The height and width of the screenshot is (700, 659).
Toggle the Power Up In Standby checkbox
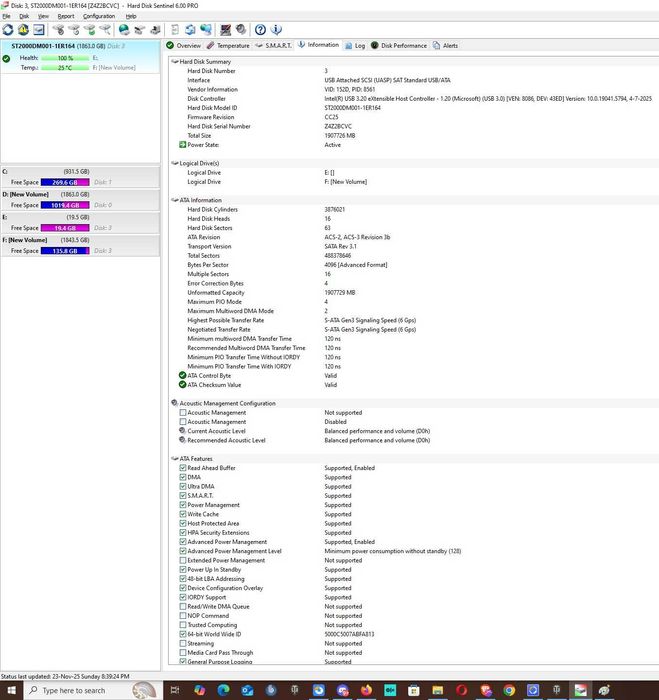183,569
